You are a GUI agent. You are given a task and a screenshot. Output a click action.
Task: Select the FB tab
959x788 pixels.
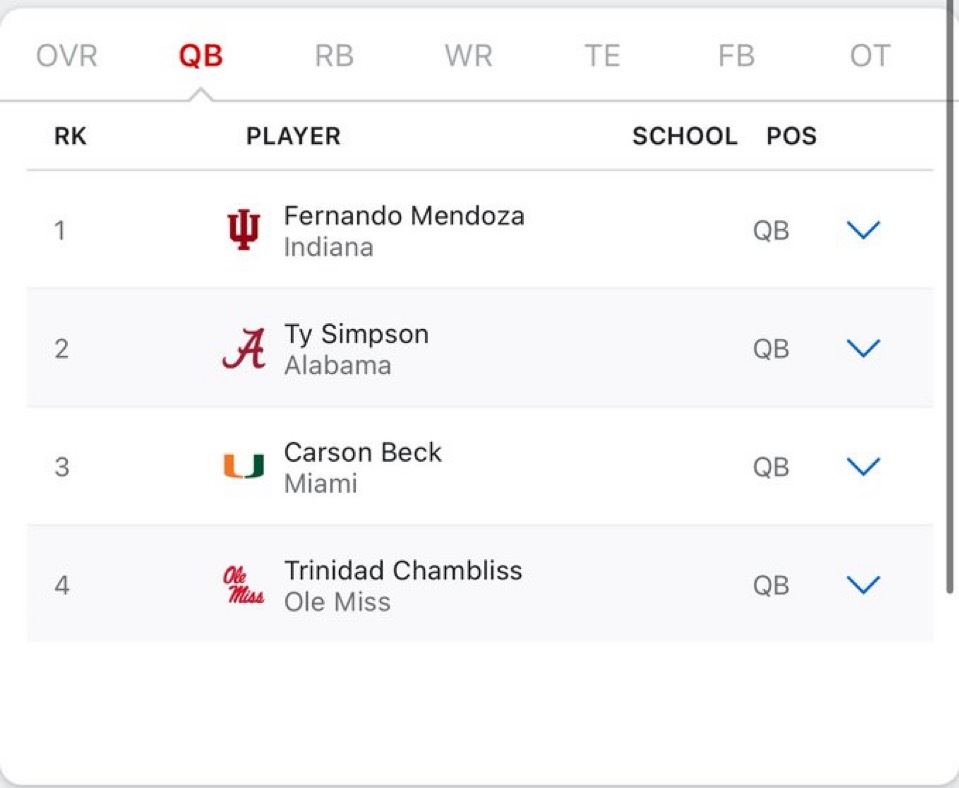pyautogui.click(x=736, y=56)
